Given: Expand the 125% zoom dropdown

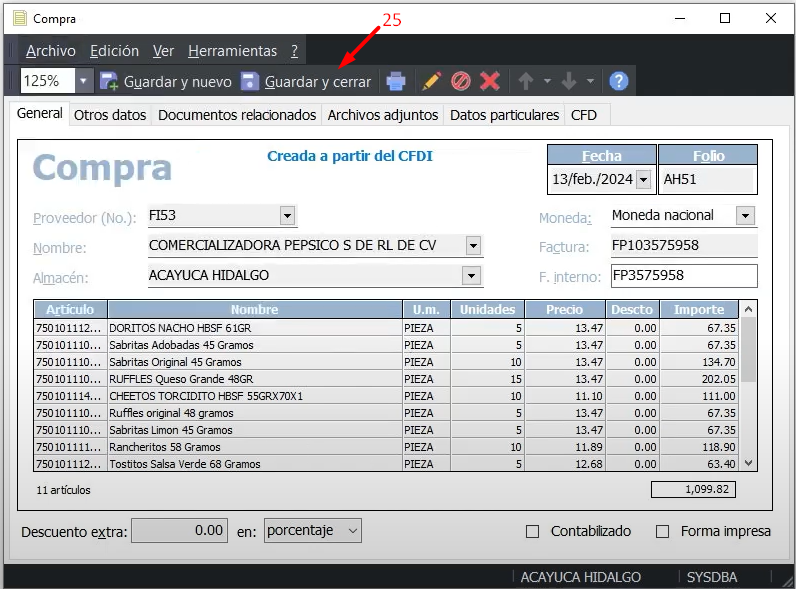Looking at the screenshot, I should [83, 81].
